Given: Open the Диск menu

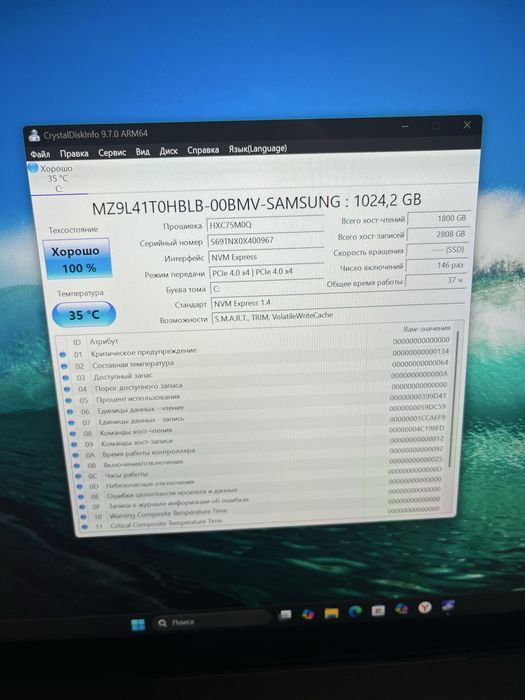Looking at the screenshot, I should coord(169,151).
